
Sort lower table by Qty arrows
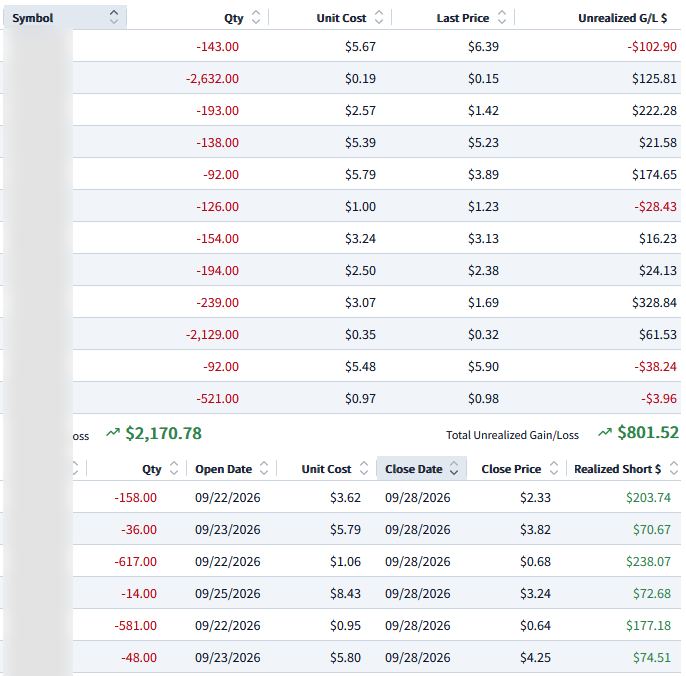pos(174,468)
